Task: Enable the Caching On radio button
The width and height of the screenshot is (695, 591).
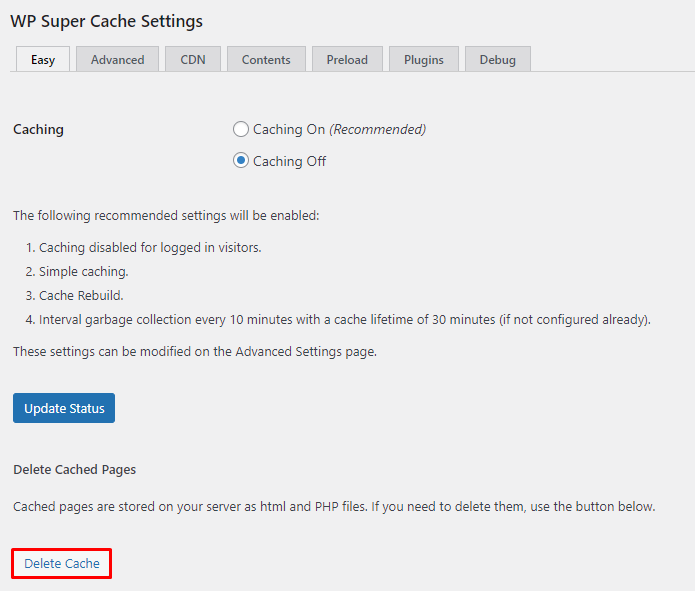Action: 240,129
